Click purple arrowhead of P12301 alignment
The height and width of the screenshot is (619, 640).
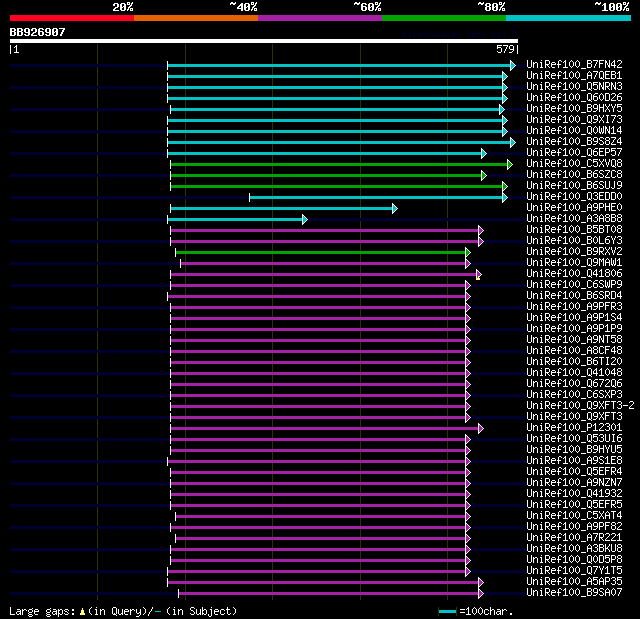click(481, 428)
